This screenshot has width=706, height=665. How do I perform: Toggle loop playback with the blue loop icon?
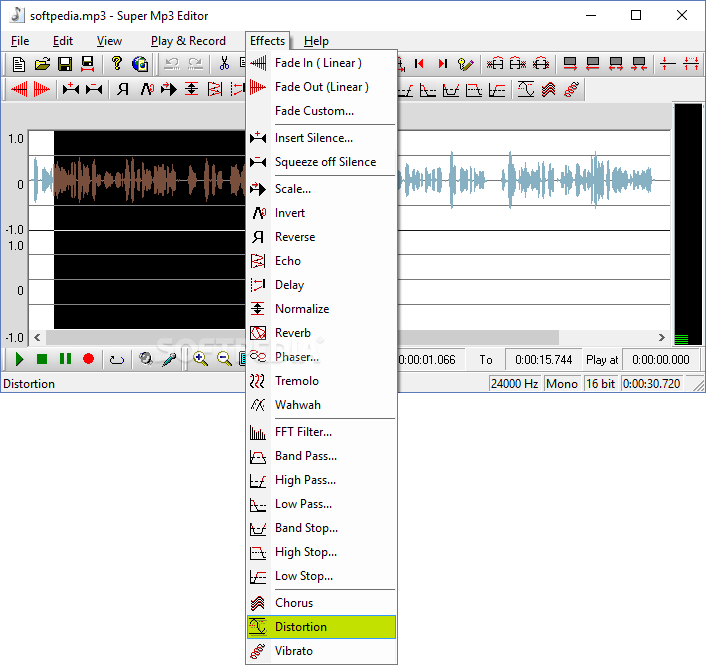tap(117, 359)
